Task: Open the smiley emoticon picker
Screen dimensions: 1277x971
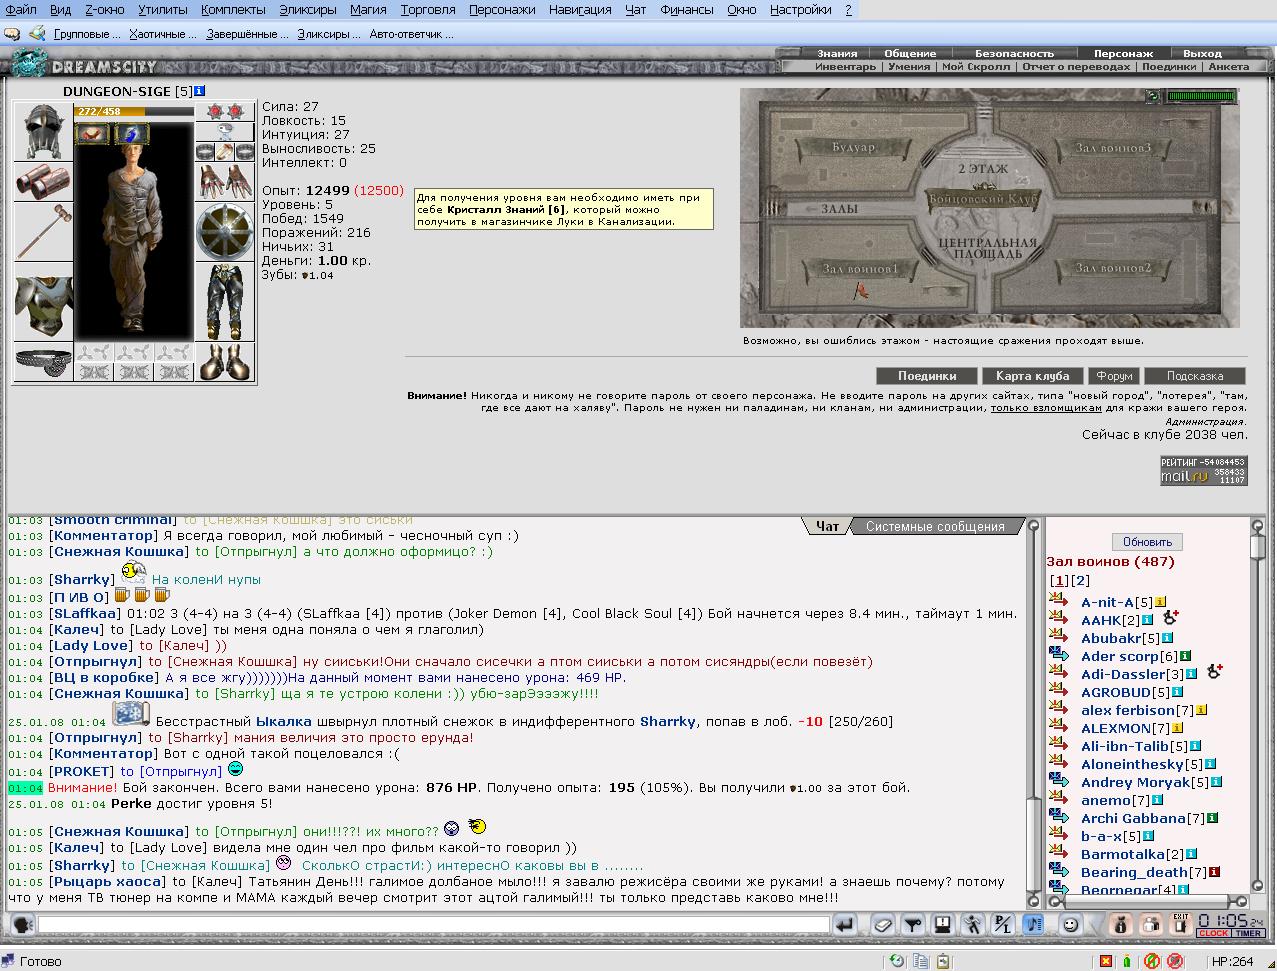Action: pos(1070,925)
